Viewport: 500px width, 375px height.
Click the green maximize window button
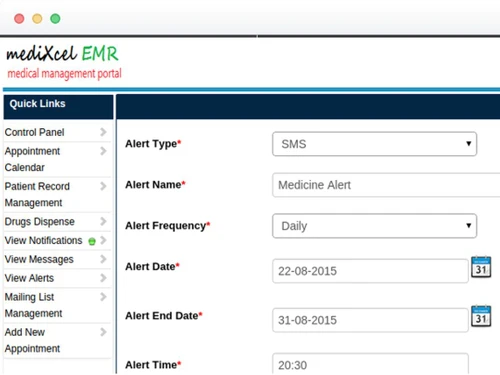55,18
